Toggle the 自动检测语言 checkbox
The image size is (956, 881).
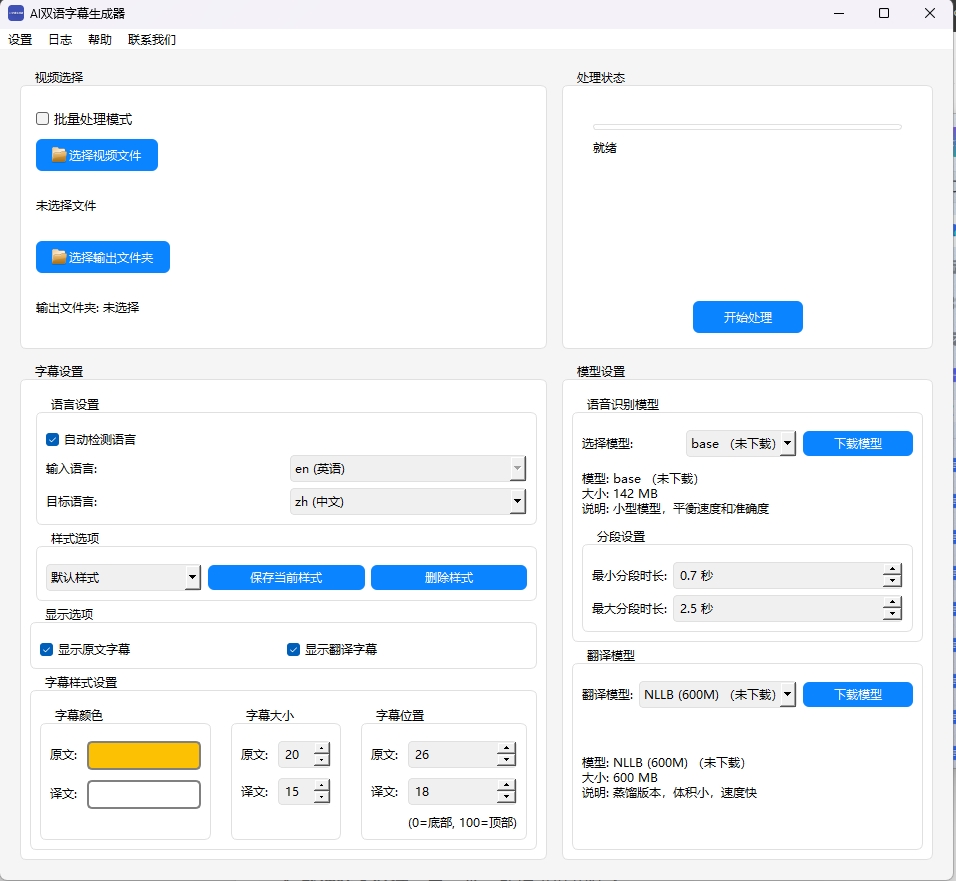(52, 439)
